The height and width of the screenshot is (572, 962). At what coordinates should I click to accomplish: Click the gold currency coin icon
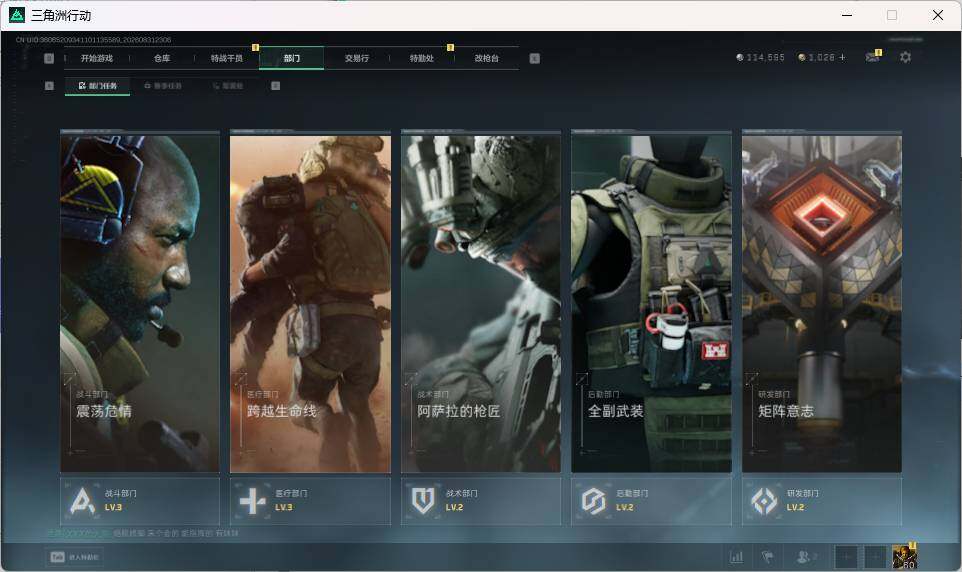[801, 58]
